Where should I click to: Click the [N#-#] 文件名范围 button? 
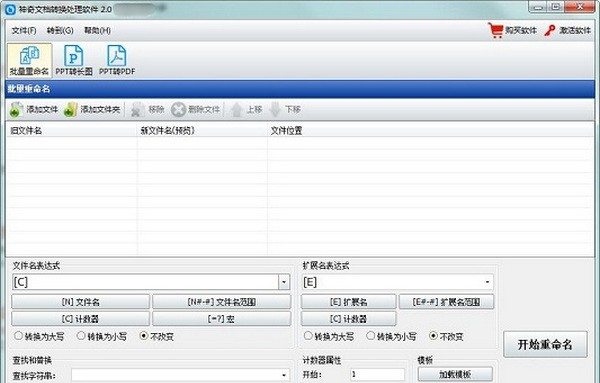[222, 302]
